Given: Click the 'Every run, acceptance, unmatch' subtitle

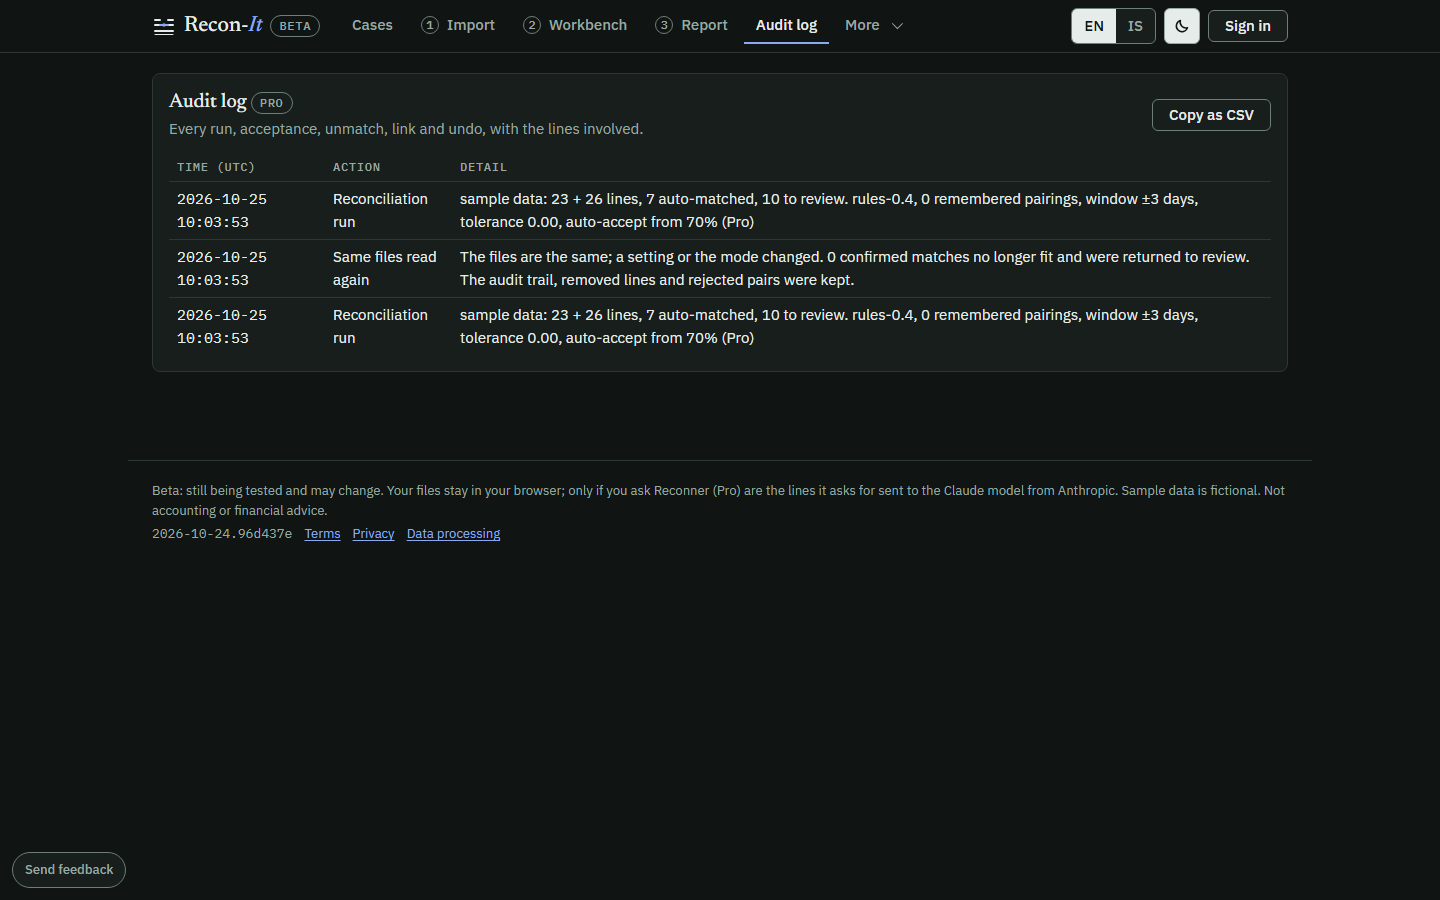Looking at the screenshot, I should click(x=406, y=129).
